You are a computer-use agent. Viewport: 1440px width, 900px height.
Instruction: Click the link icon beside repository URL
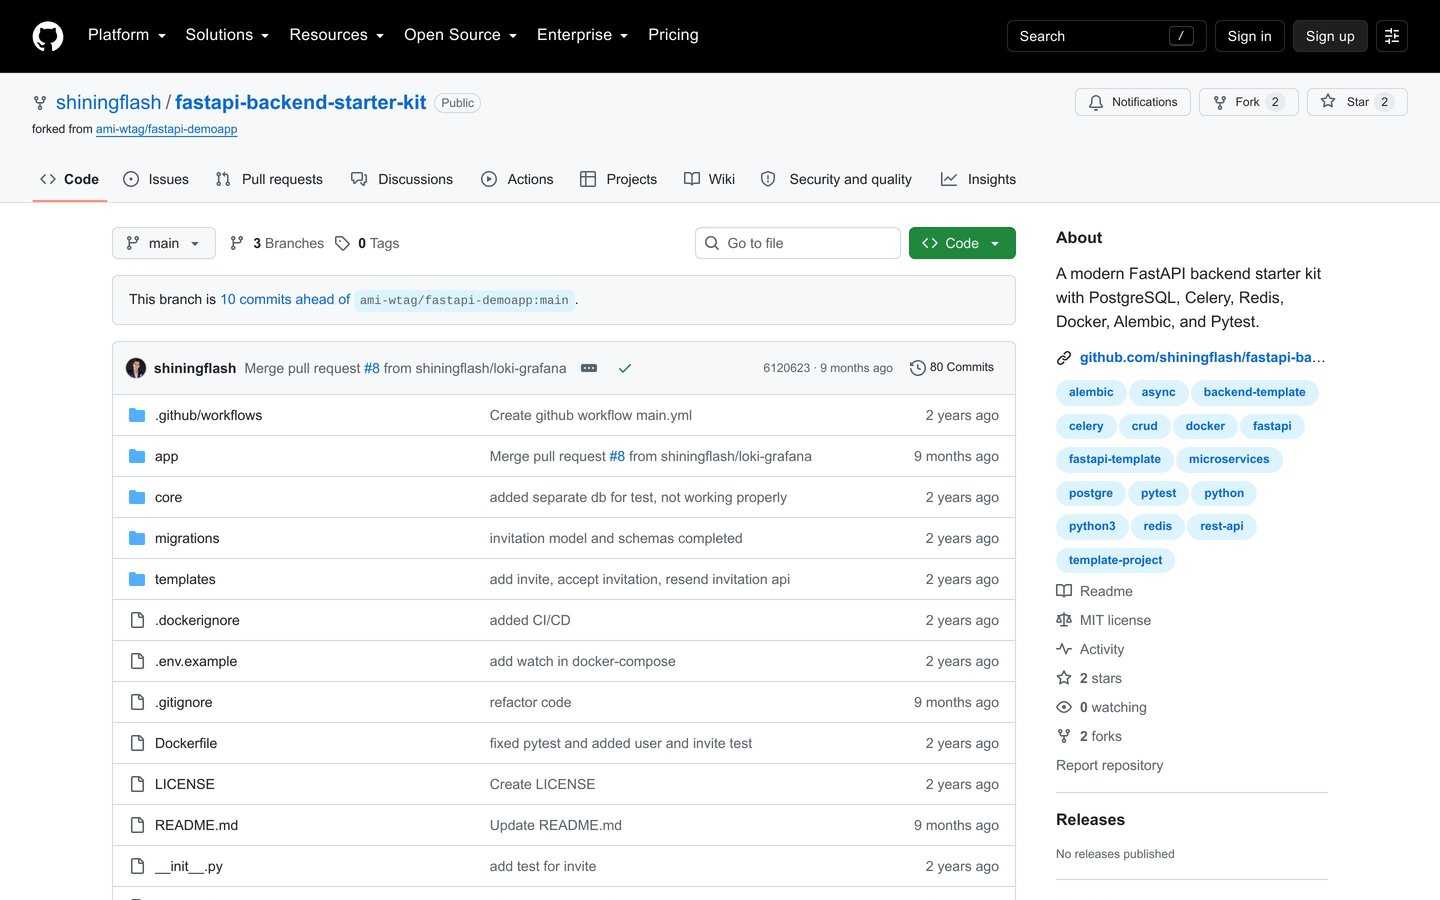pyautogui.click(x=1064, y=357)
